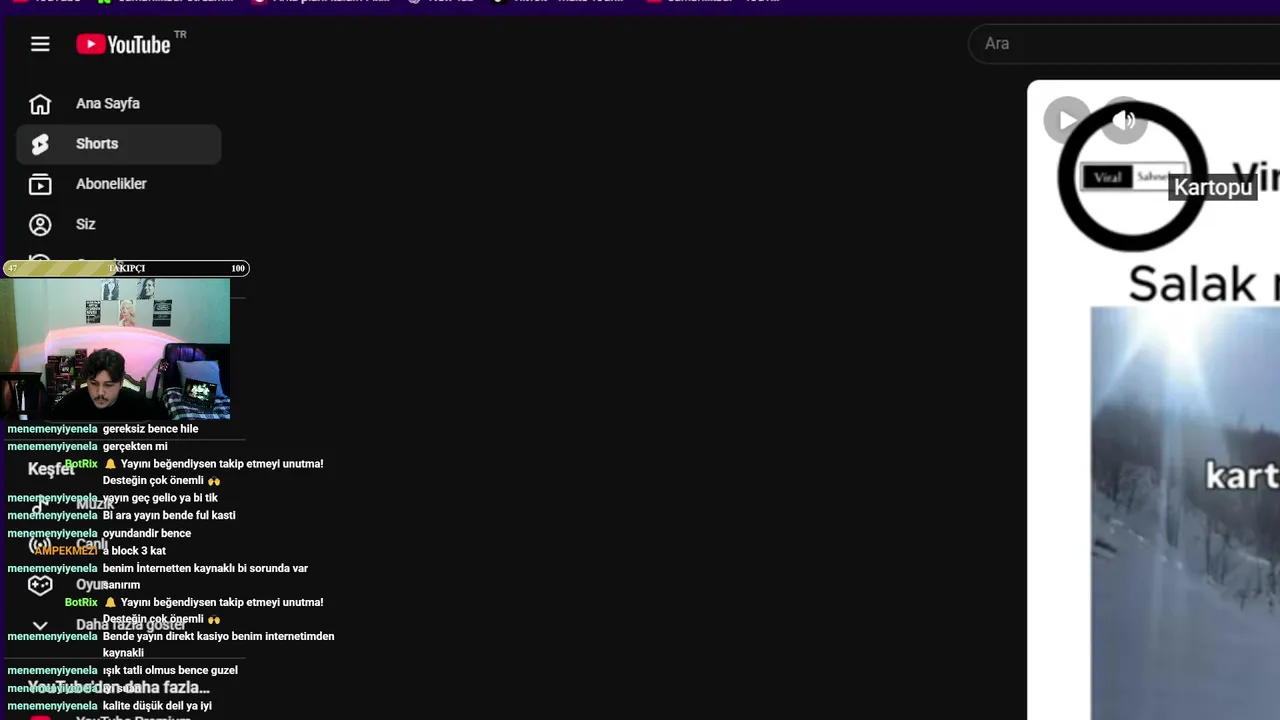Screen dimensions: 1280x720
Task: Open the hamburger guide menu
Action: pyautogui.click(x=40, y=44)
